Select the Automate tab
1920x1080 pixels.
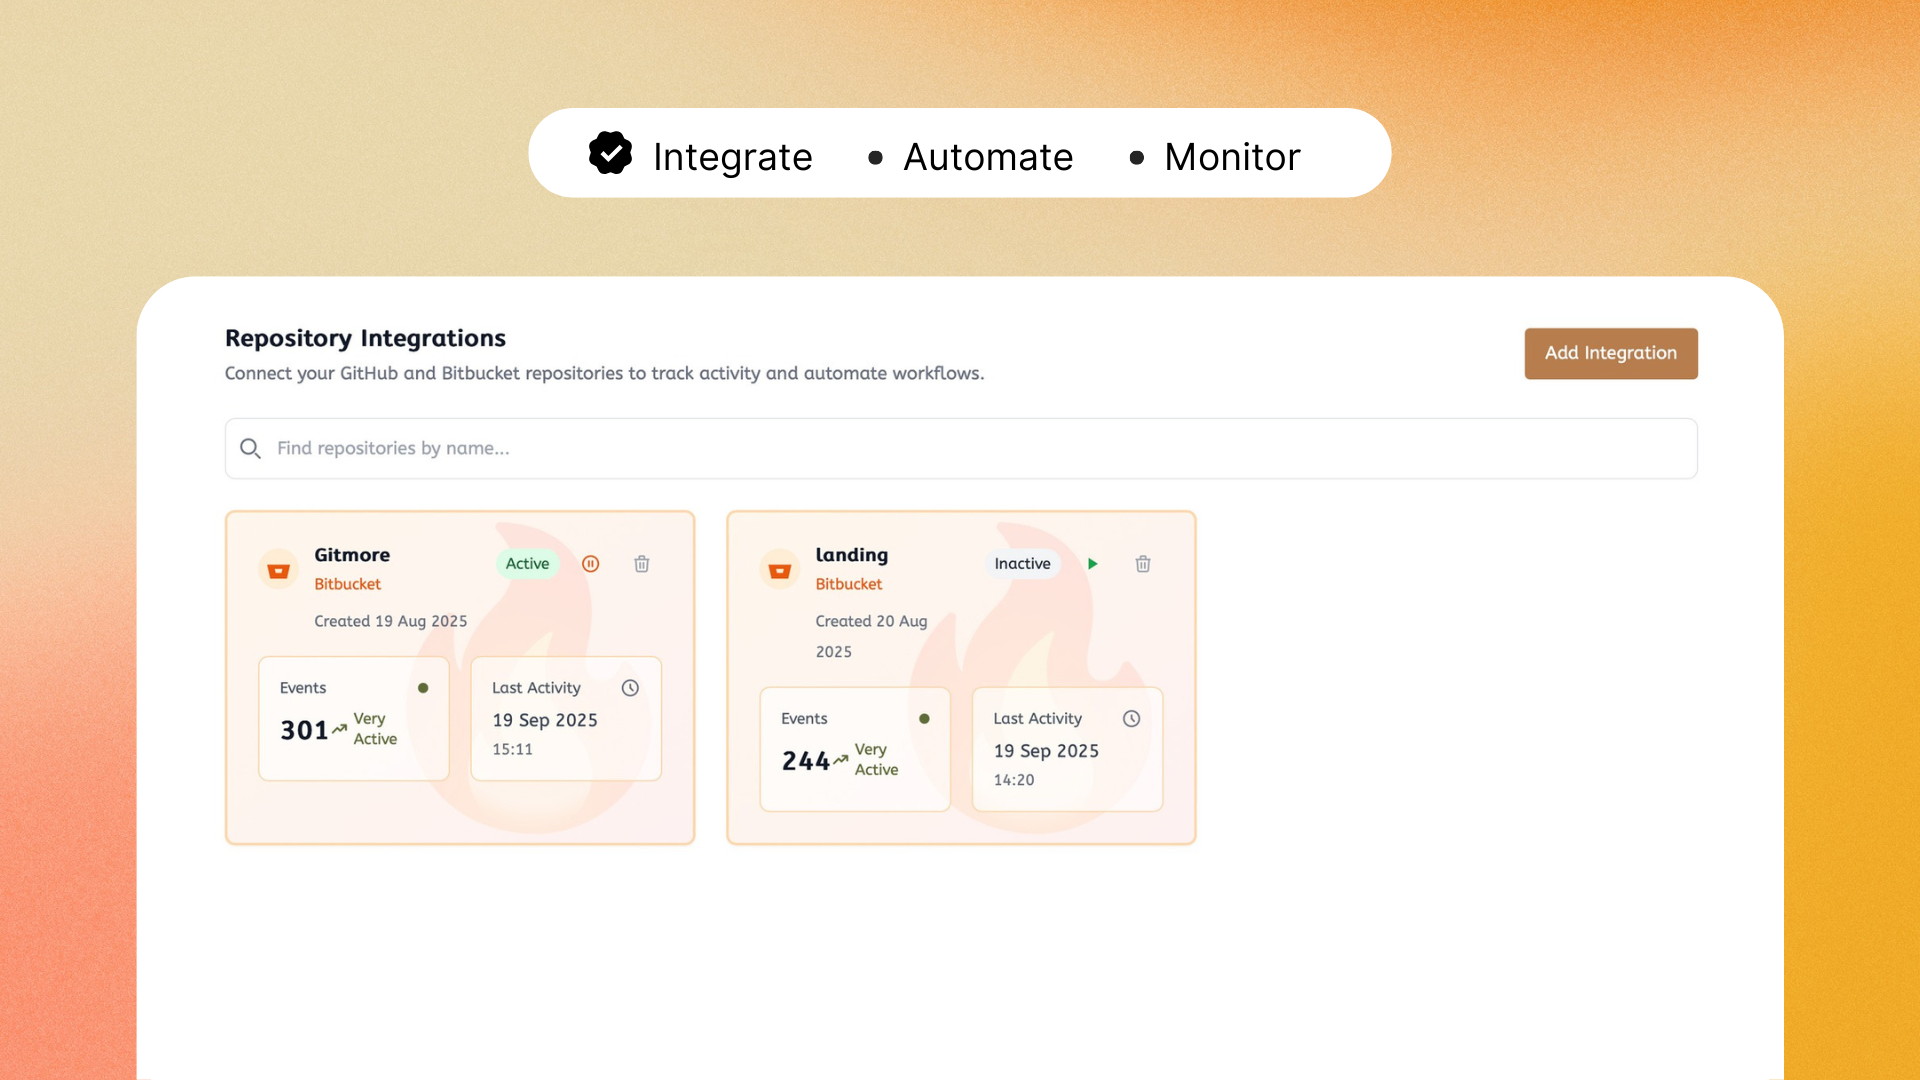tap(988, 156)
